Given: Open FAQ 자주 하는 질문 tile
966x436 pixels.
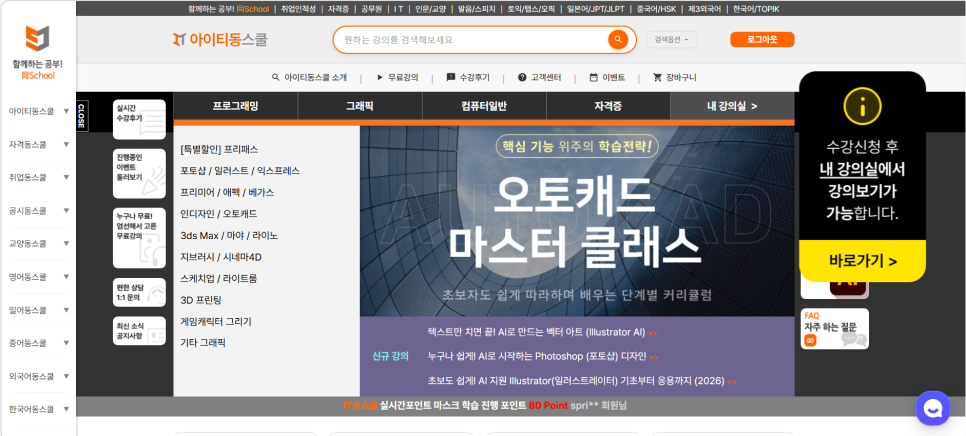Looking at the screenshot, I should coord(835,329).
